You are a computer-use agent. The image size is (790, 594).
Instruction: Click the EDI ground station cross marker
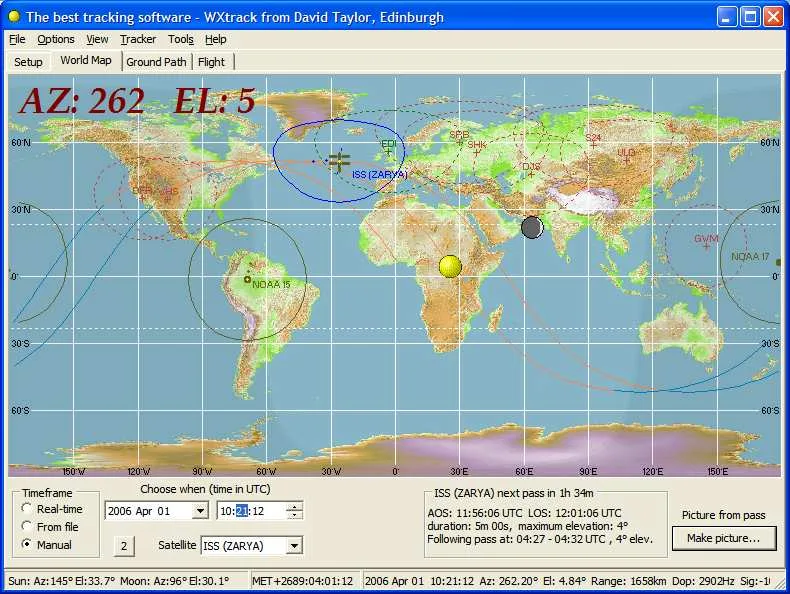[388, 152]
